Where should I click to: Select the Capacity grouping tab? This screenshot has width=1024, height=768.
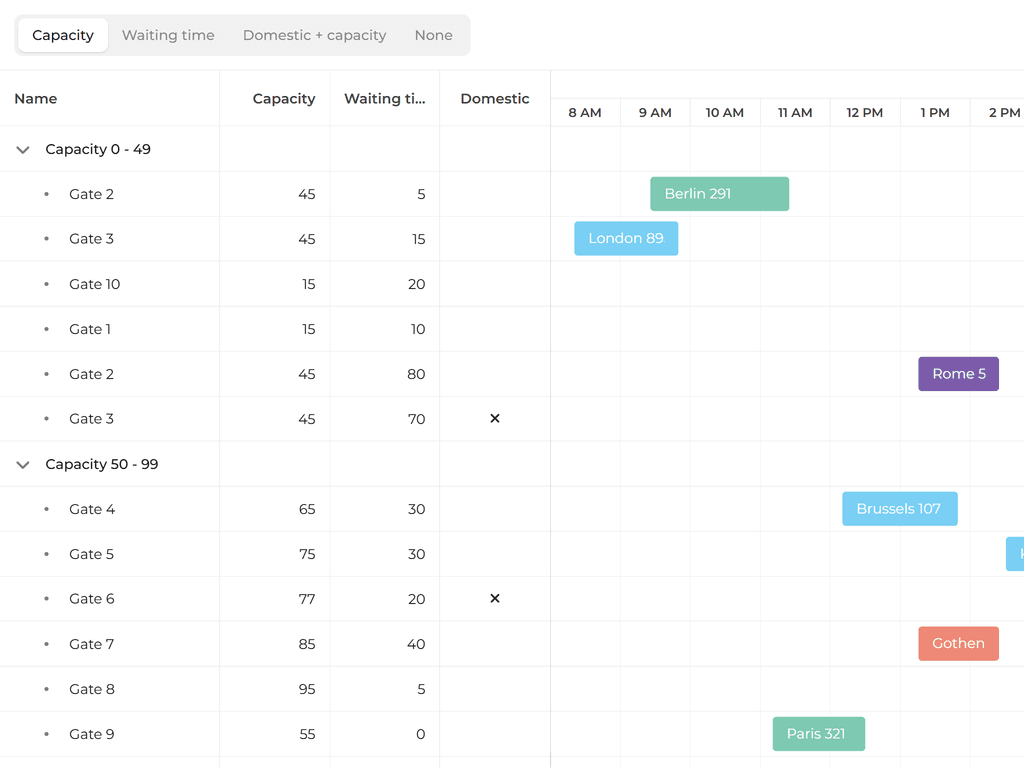(x=63, y=35)
